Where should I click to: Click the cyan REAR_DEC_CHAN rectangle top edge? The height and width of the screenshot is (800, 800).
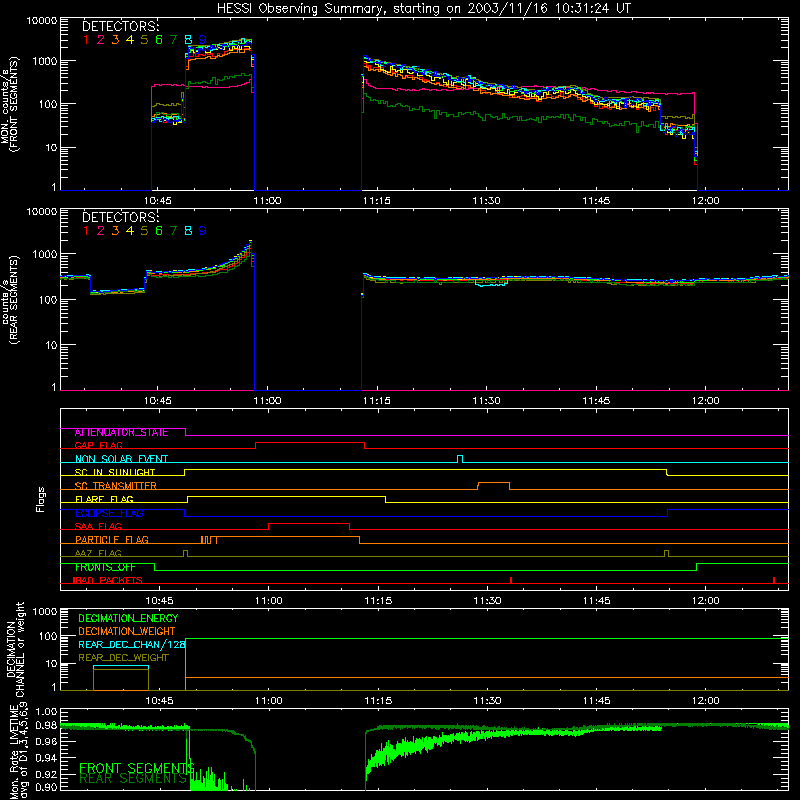121,666
